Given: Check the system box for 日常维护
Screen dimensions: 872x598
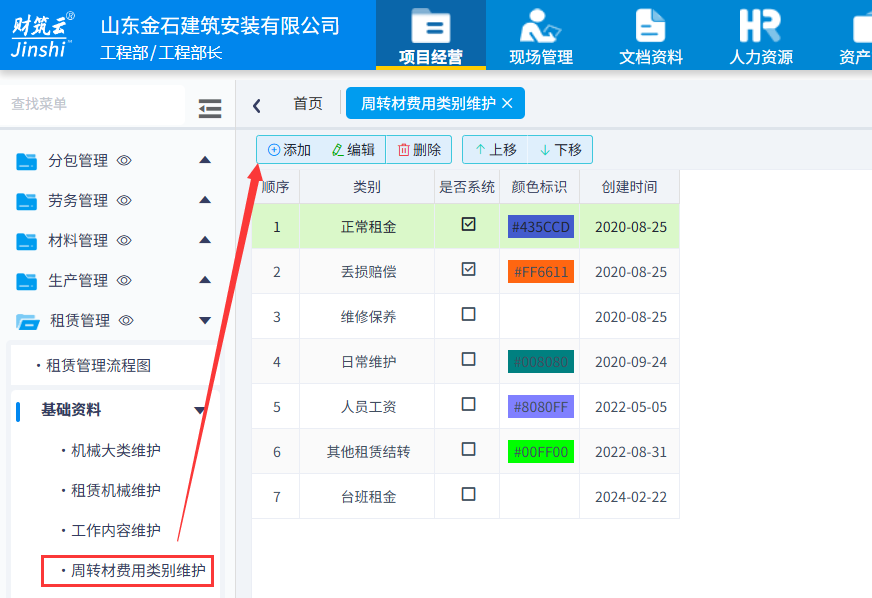Looking at the screenshot, I should coord(468,359).
